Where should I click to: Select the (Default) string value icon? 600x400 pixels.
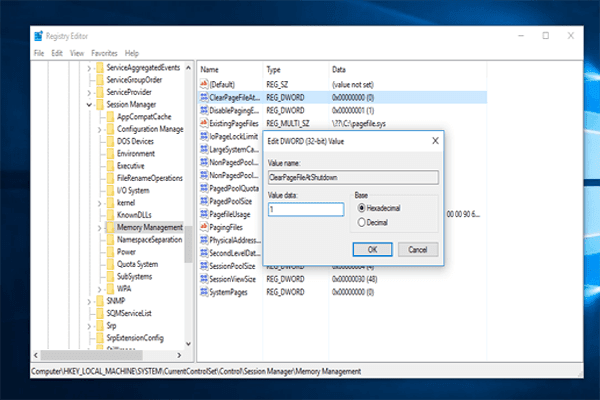point(204,84)
